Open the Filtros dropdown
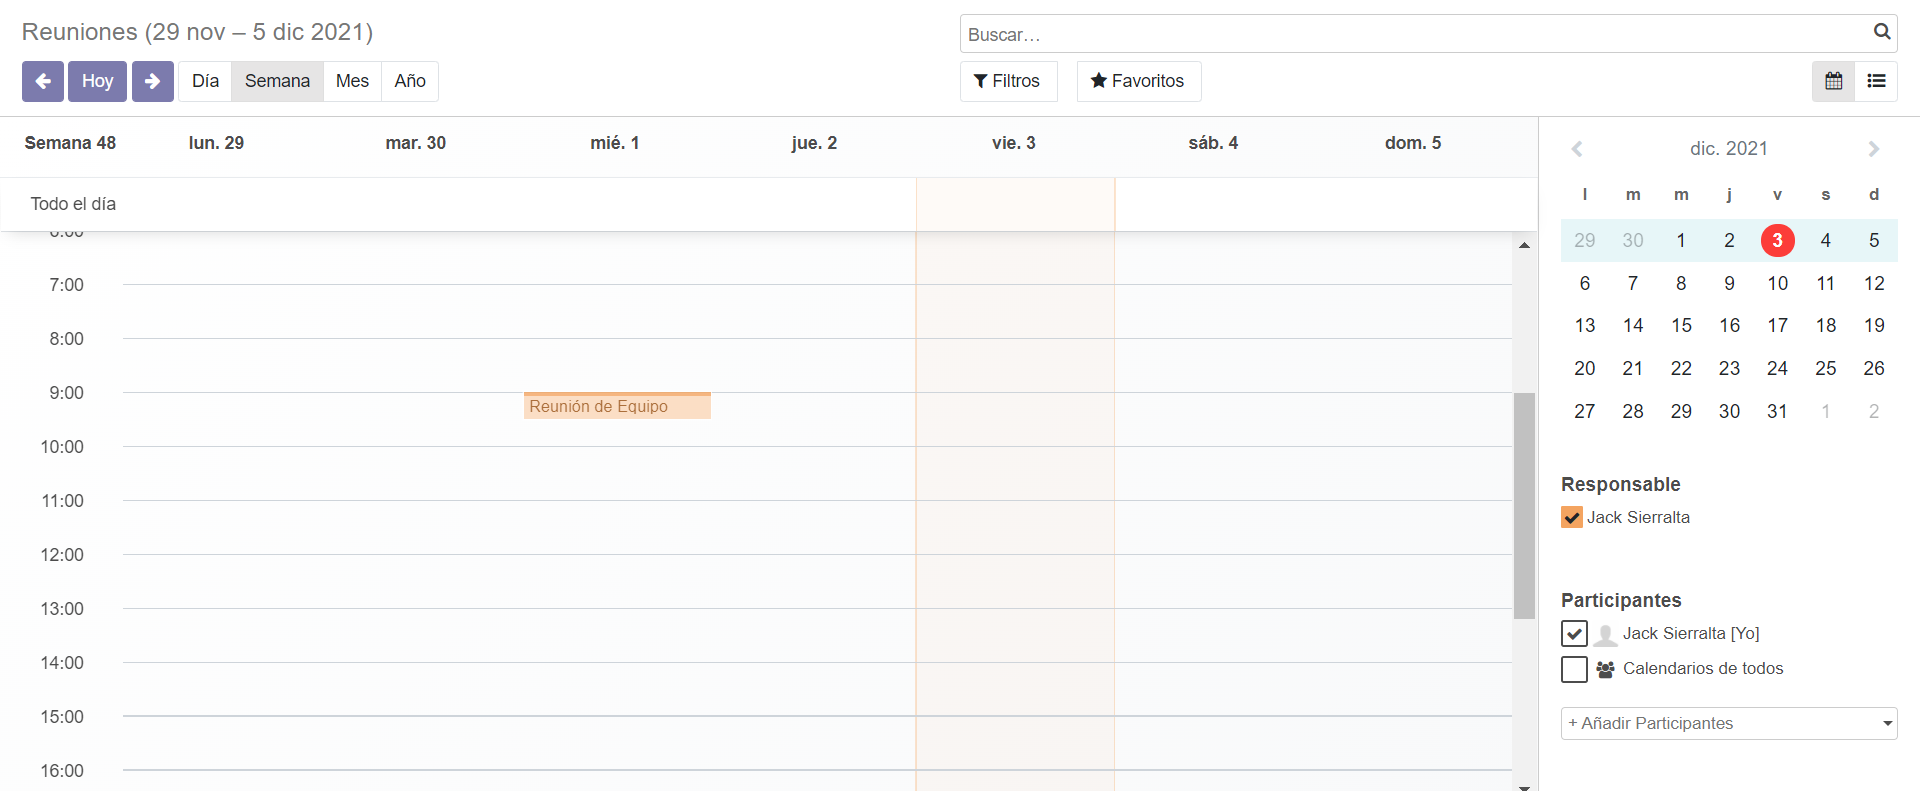 1008,81
